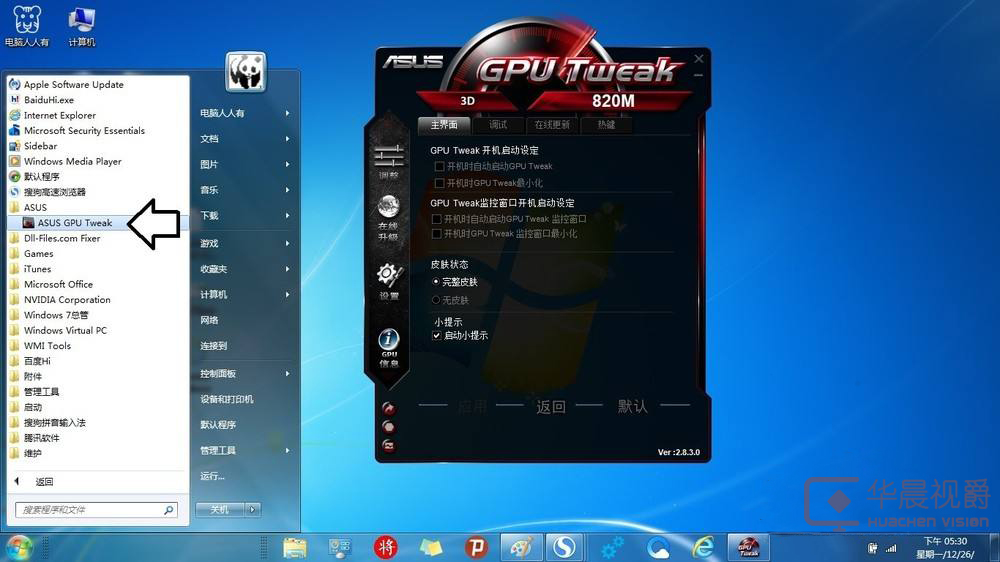Open the Paint palette icon in taskbar

click(522, 547)
